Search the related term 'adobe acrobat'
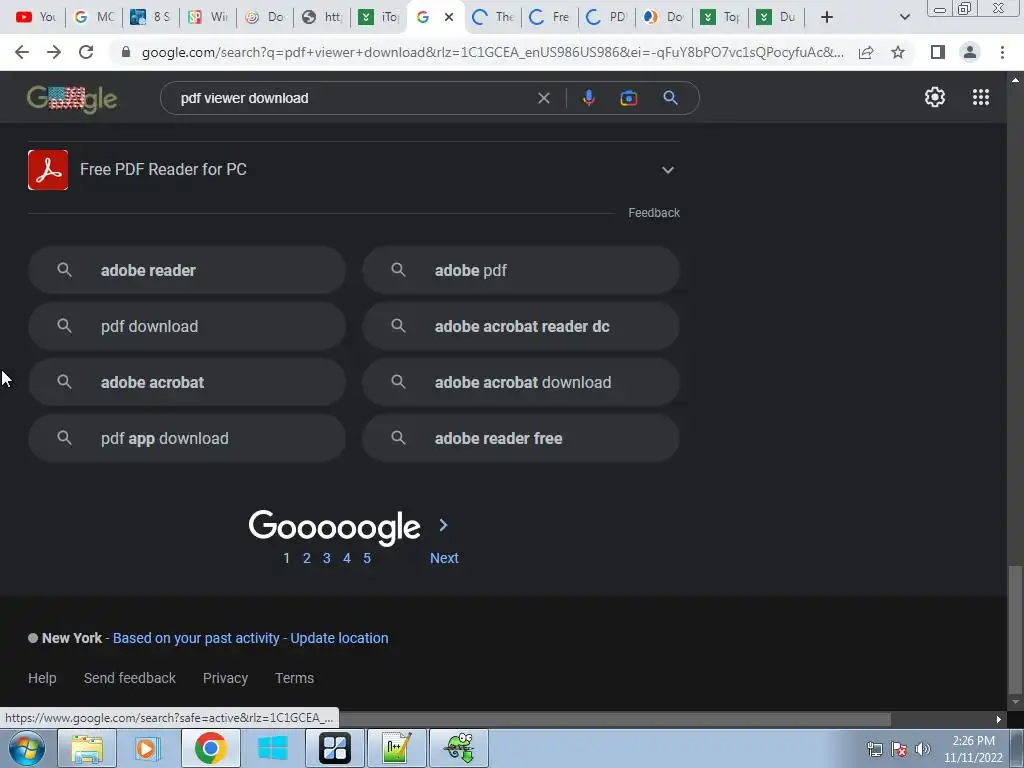The width and height of the screenshot is (1024, 768). [187, 383]
